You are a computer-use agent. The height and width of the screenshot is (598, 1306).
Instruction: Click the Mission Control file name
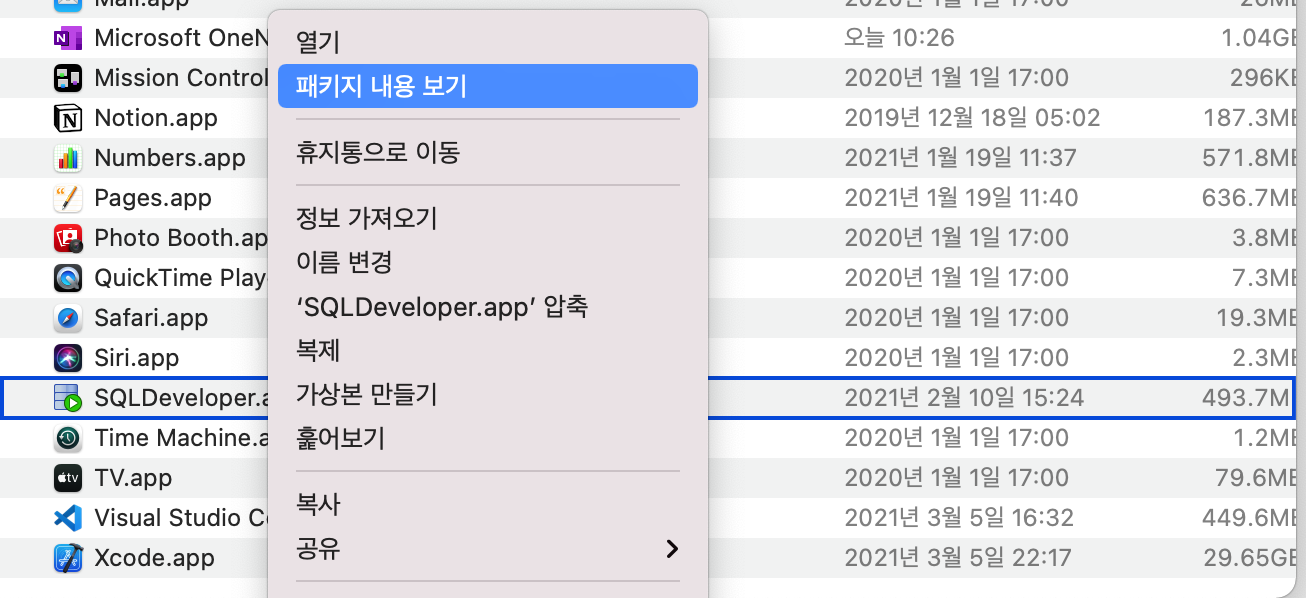pyautogui.click(x=181, y=78)
